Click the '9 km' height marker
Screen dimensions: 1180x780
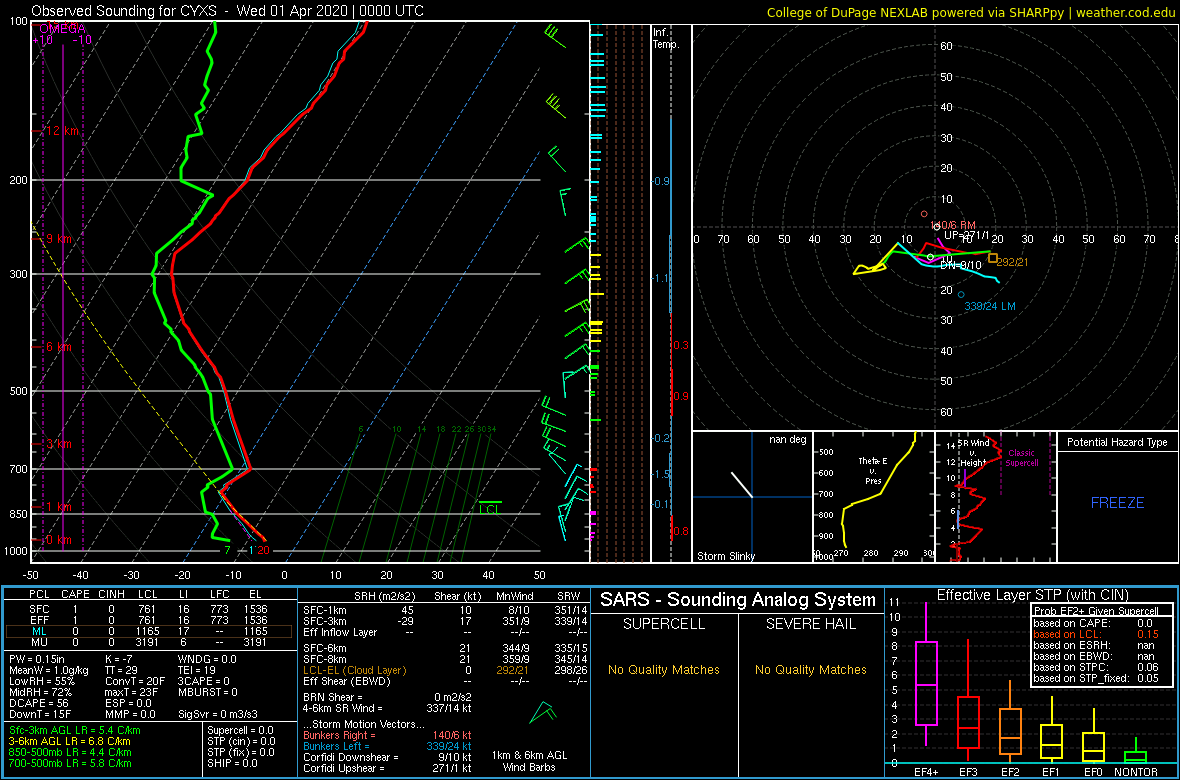[x=58, y=239]
